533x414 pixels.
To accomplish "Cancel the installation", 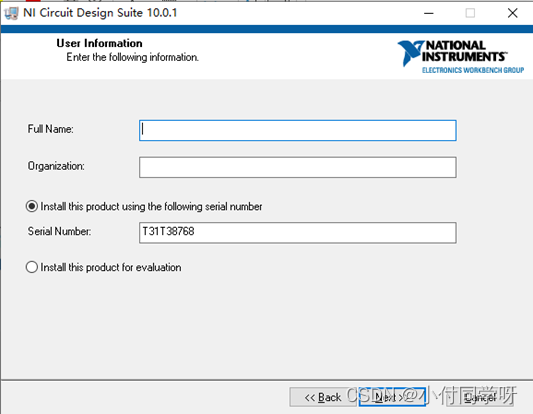I will click(480, 397).
